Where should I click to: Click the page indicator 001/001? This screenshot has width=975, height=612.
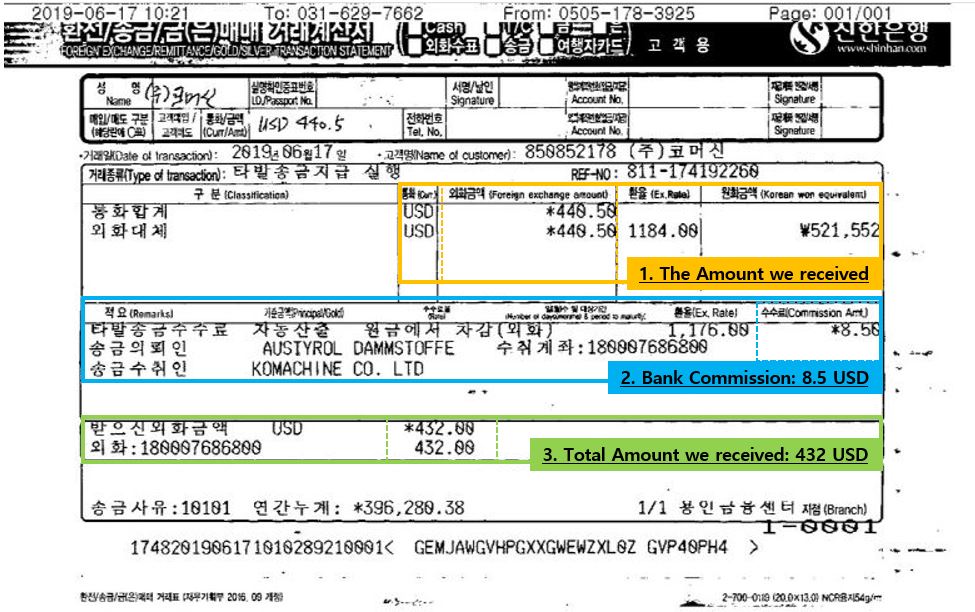coord(858,13)
